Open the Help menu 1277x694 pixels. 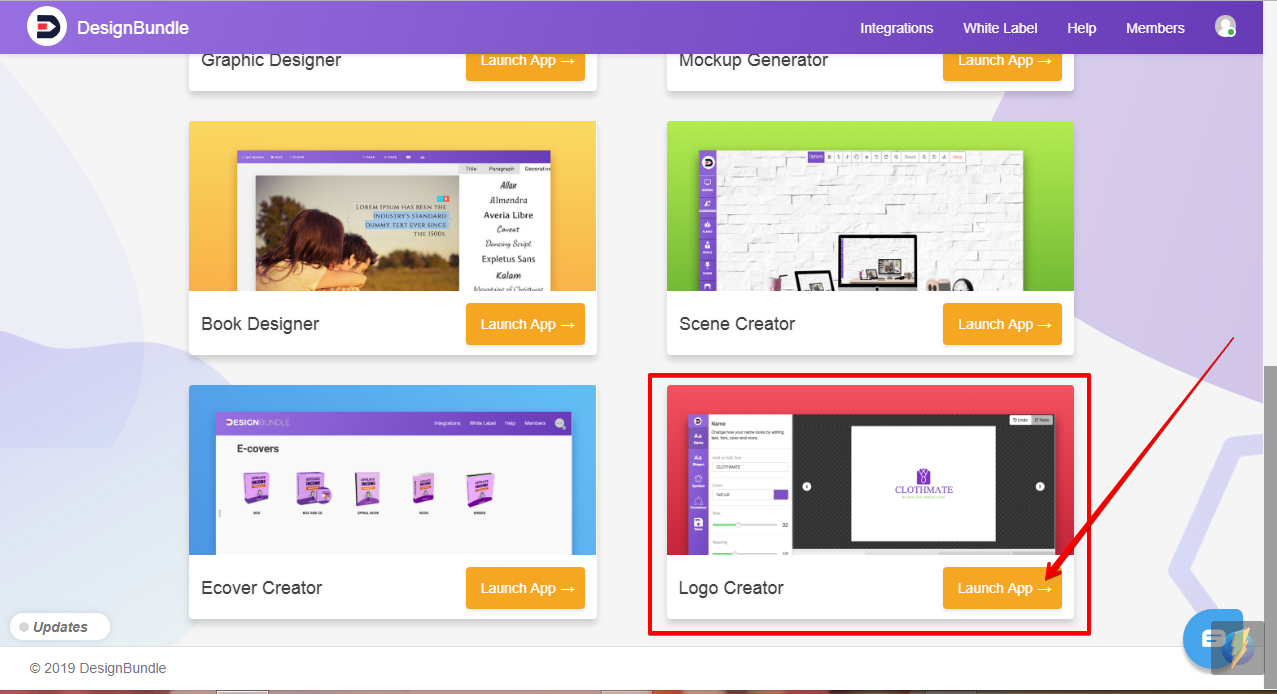point(1081,28)
